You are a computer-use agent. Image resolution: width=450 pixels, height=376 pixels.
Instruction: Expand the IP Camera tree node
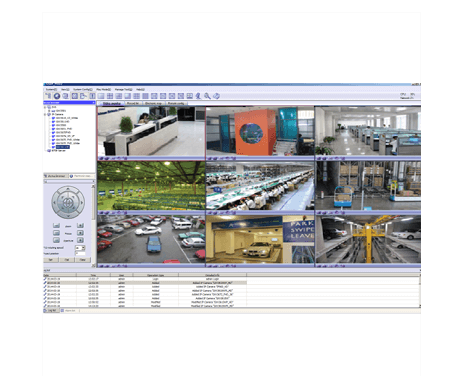pyautogui.click(x=45, y=114)
